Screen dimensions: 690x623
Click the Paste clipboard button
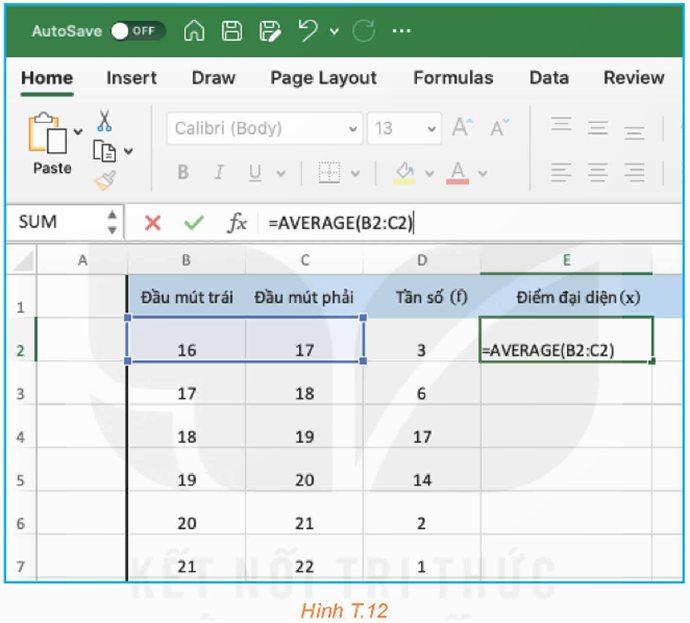pos(48,142)
